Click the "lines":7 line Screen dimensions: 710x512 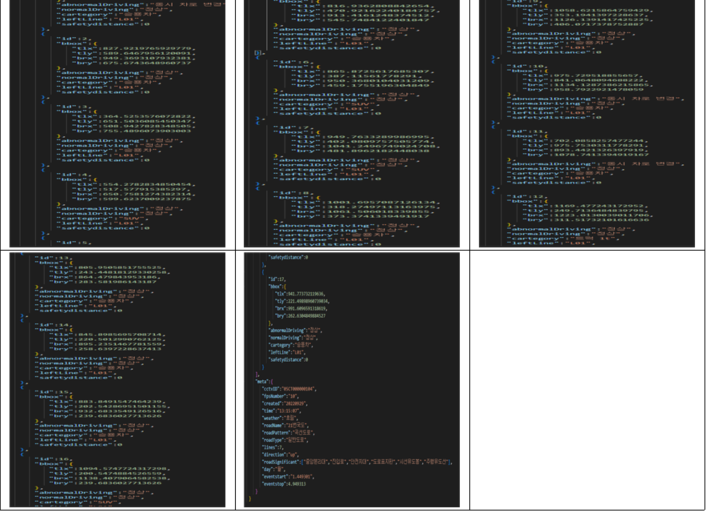[x=272, y=447]
